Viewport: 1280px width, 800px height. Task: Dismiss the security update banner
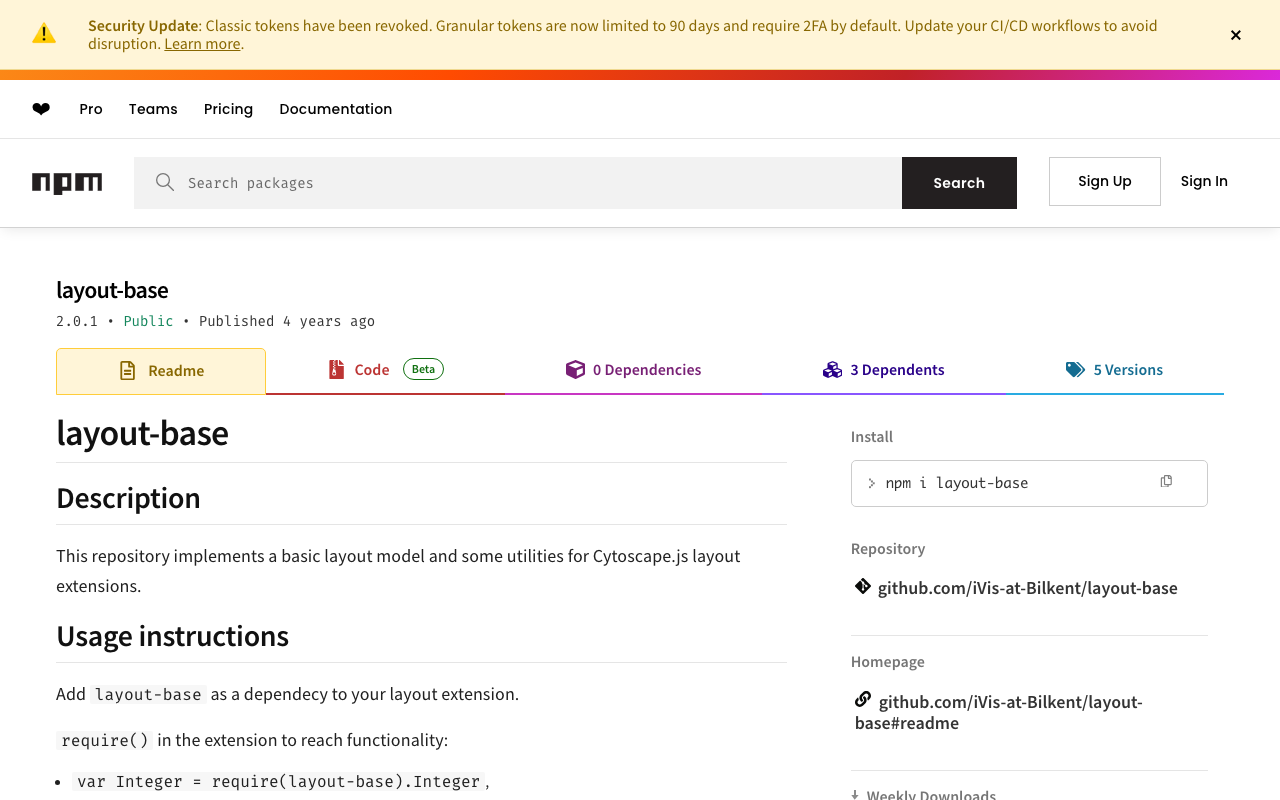pyautogui.click(x=1235, y=35)
